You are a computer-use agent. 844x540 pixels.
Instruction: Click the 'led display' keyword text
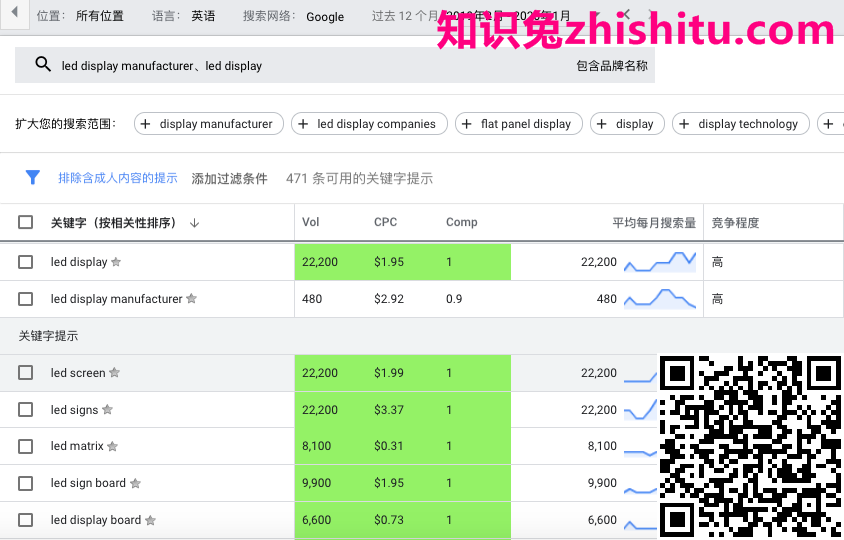[79, 262]
